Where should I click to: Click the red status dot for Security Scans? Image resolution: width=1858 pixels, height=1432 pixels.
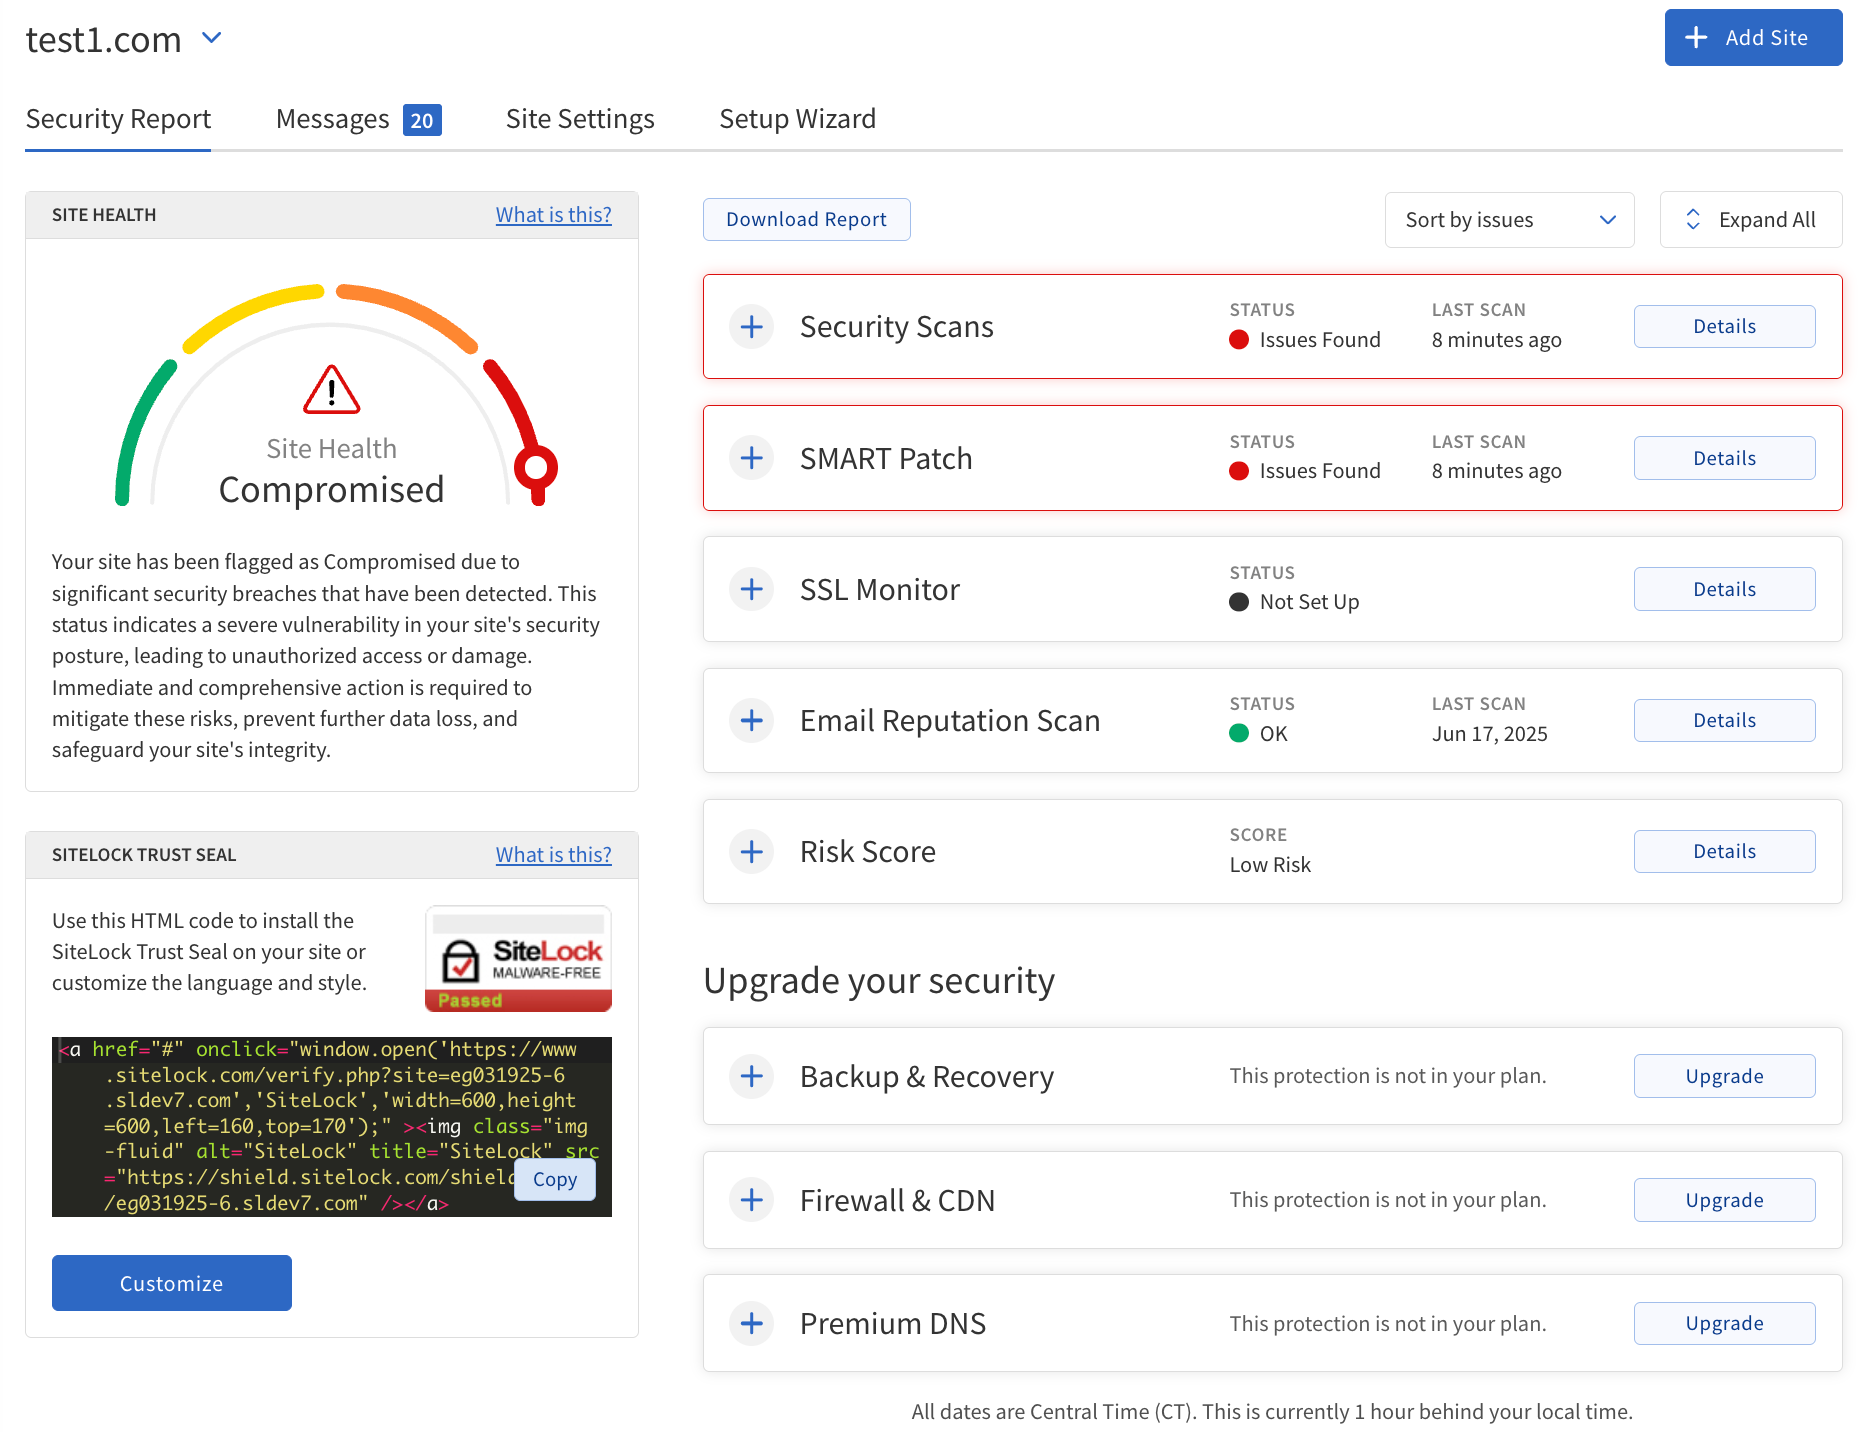pos(1239,340)
